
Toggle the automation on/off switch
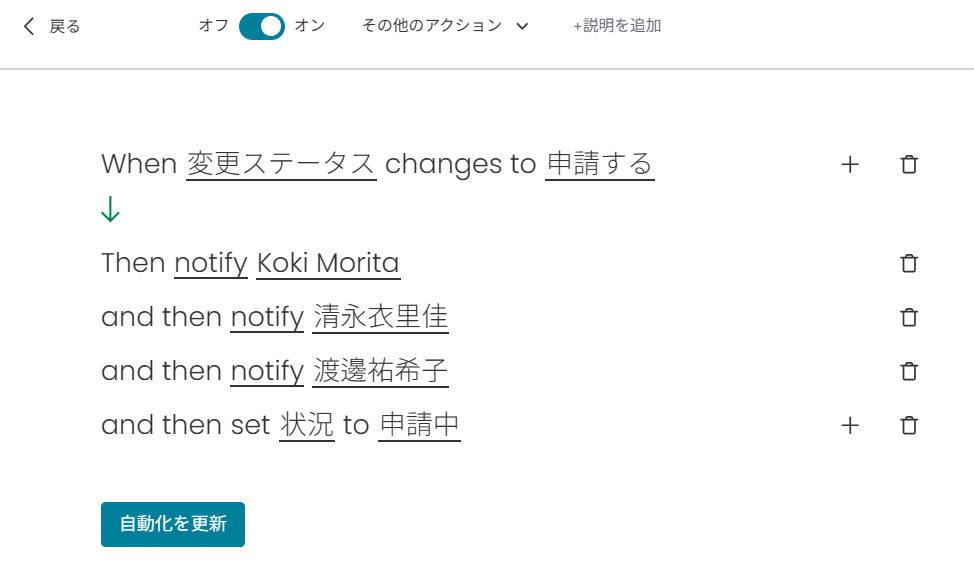pyautogui.click(x=262, y=26)
